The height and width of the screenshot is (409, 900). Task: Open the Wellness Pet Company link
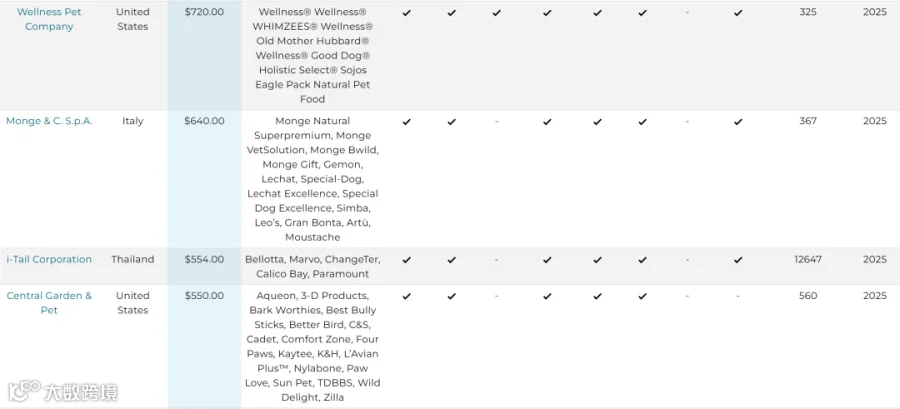49,19
